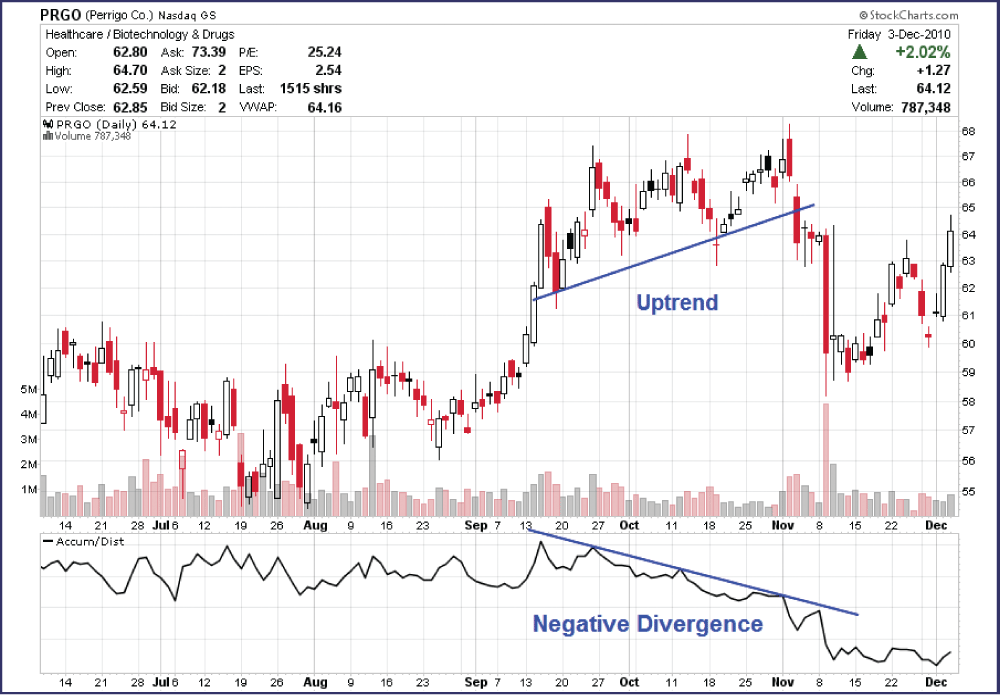
Task: Click the copyright symbol before StockCharts.com
Action: (863, 16)
